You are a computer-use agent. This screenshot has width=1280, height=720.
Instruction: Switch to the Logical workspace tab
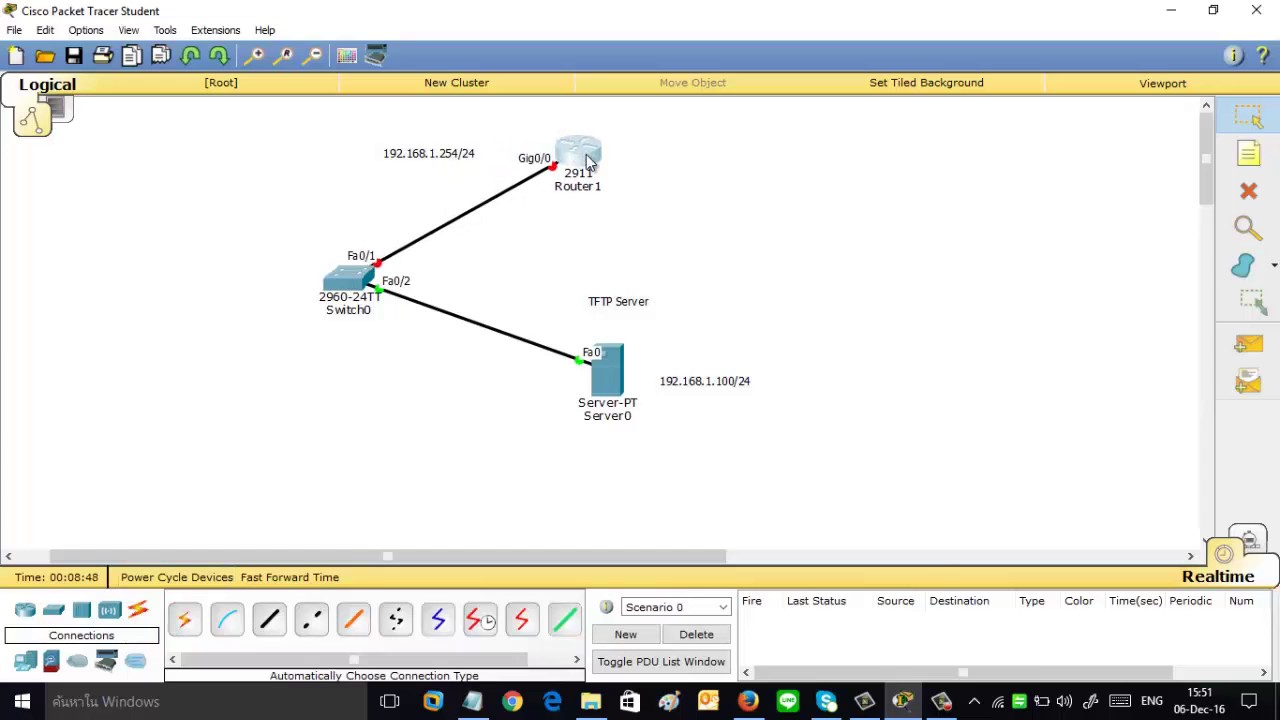point(47,85)
